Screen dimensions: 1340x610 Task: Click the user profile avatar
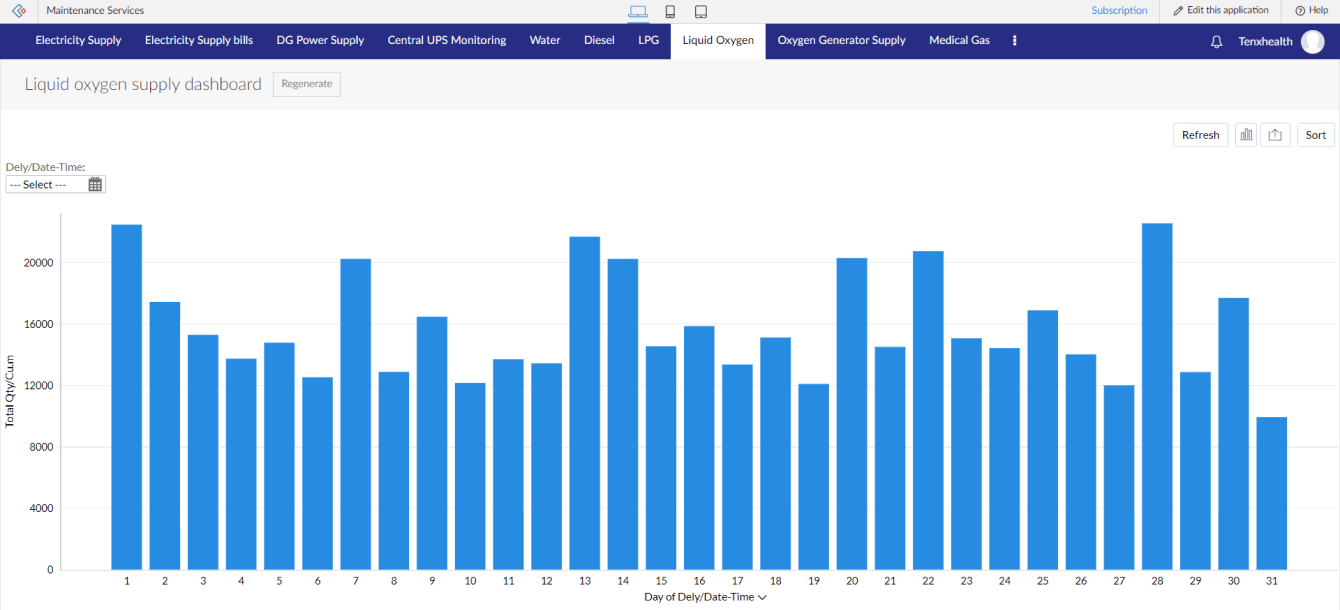pyautogui.click(x=1312, y=42)
